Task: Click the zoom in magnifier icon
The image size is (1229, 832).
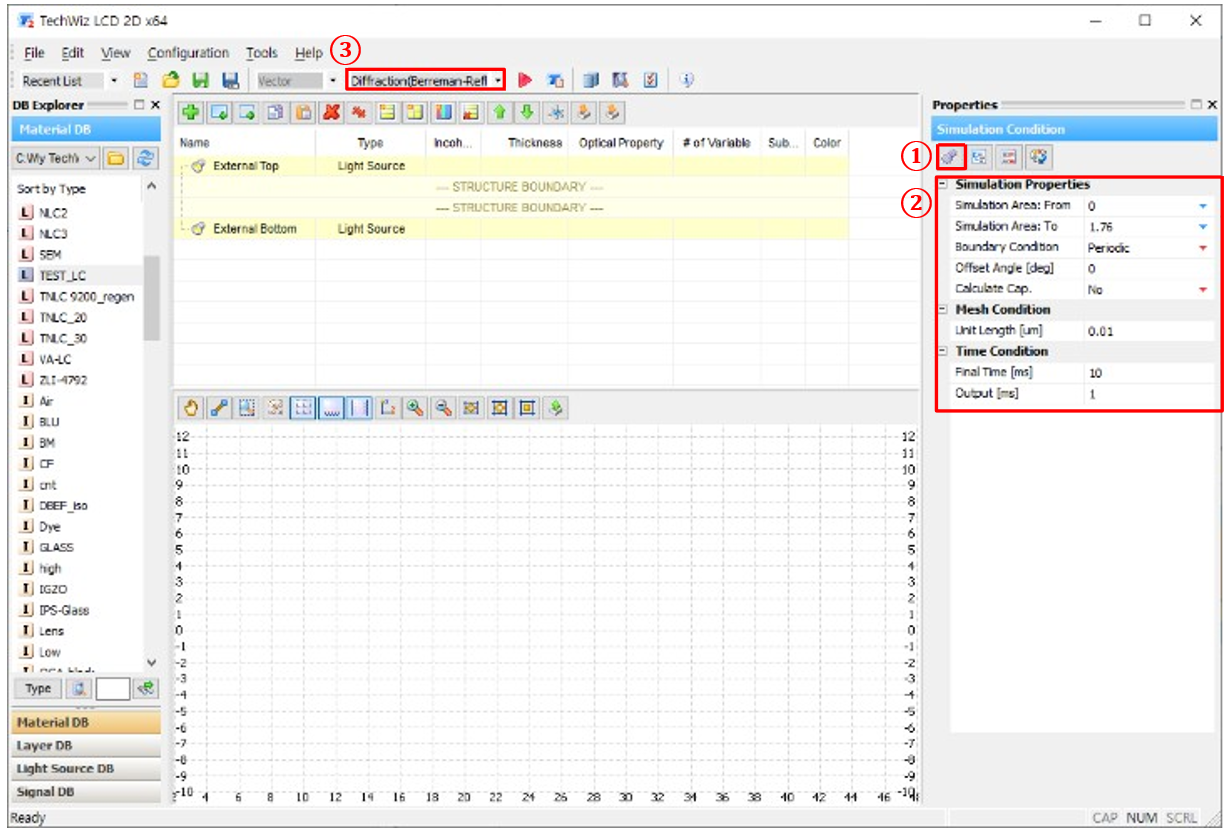Action: (x=415, y=408)
